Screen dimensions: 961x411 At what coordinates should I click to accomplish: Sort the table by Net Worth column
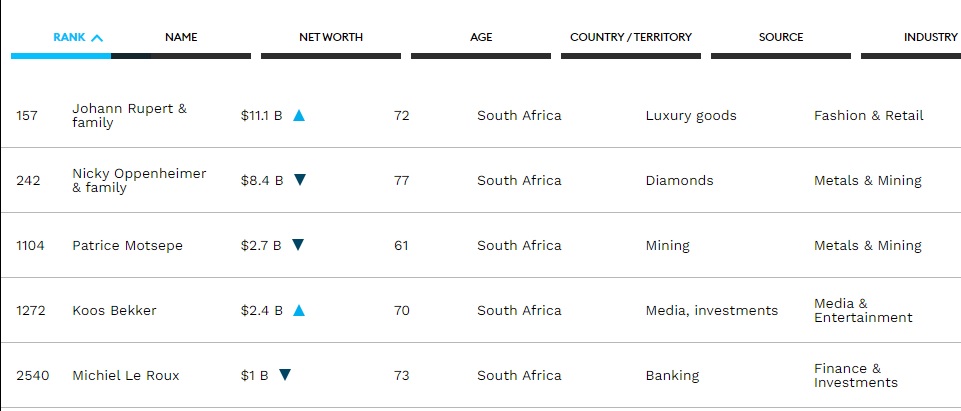coord(331,37)
